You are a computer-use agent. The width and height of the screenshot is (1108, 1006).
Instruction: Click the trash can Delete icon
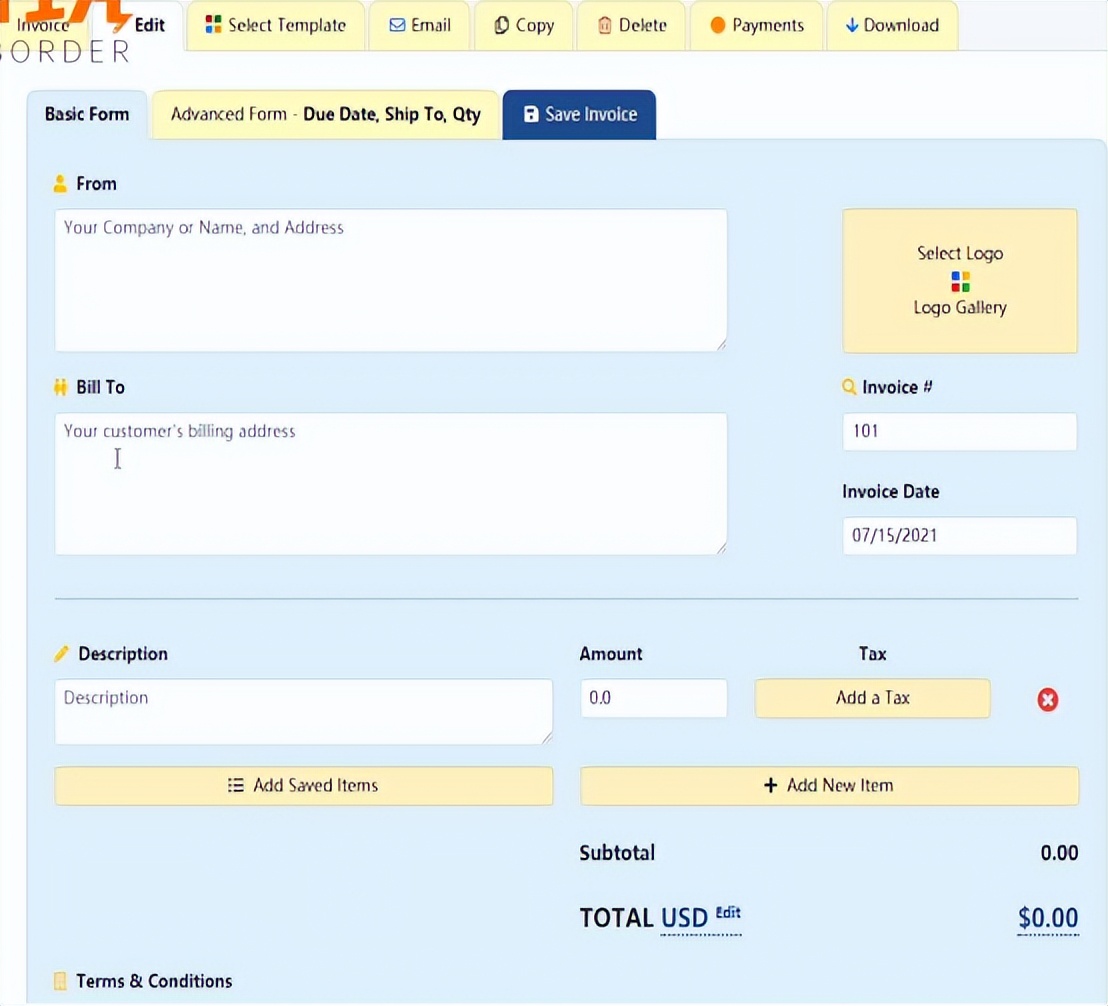(604, 25)
